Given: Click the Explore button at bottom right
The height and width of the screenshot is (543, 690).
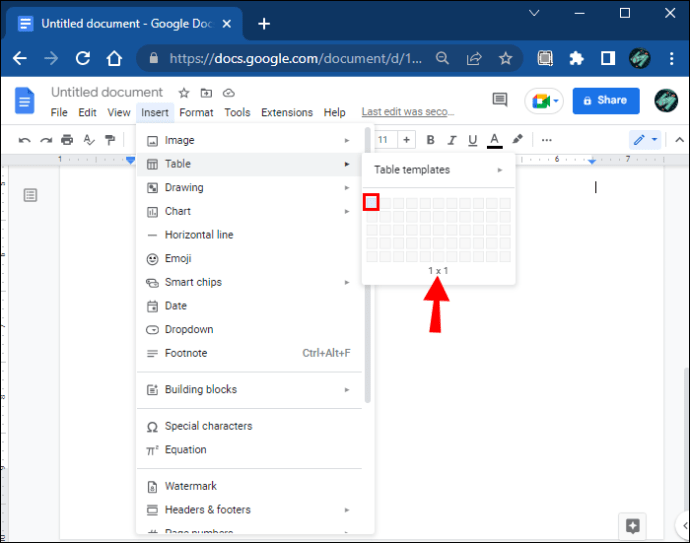Looking at the screenshot, I should coord(632,525).
